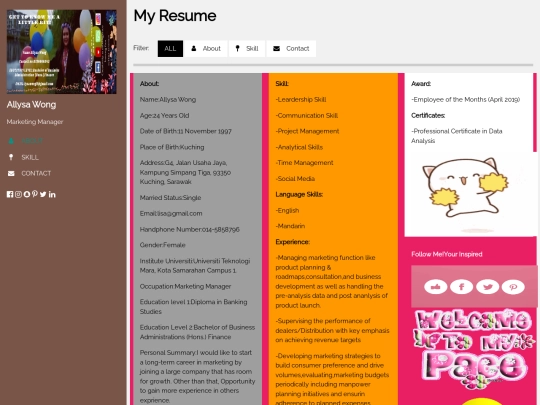Click the Communication Skill entry

[x=307, y=116]
